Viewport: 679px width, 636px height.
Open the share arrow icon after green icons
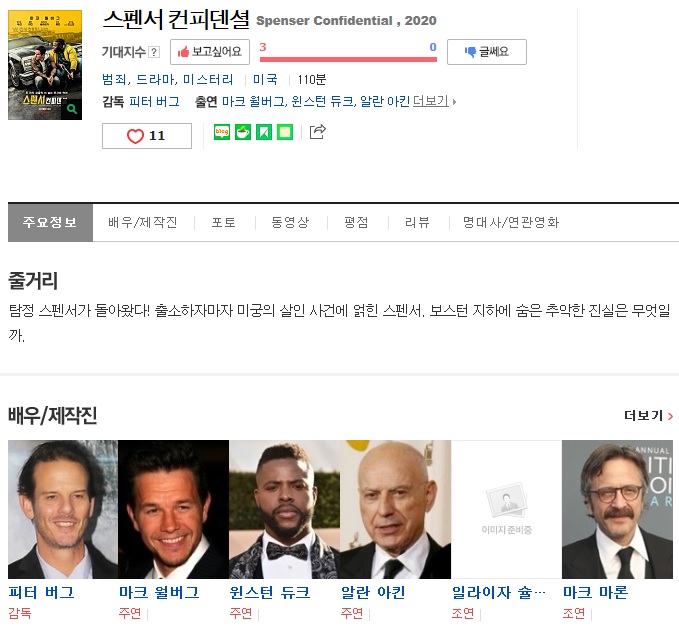pos(318,131)
